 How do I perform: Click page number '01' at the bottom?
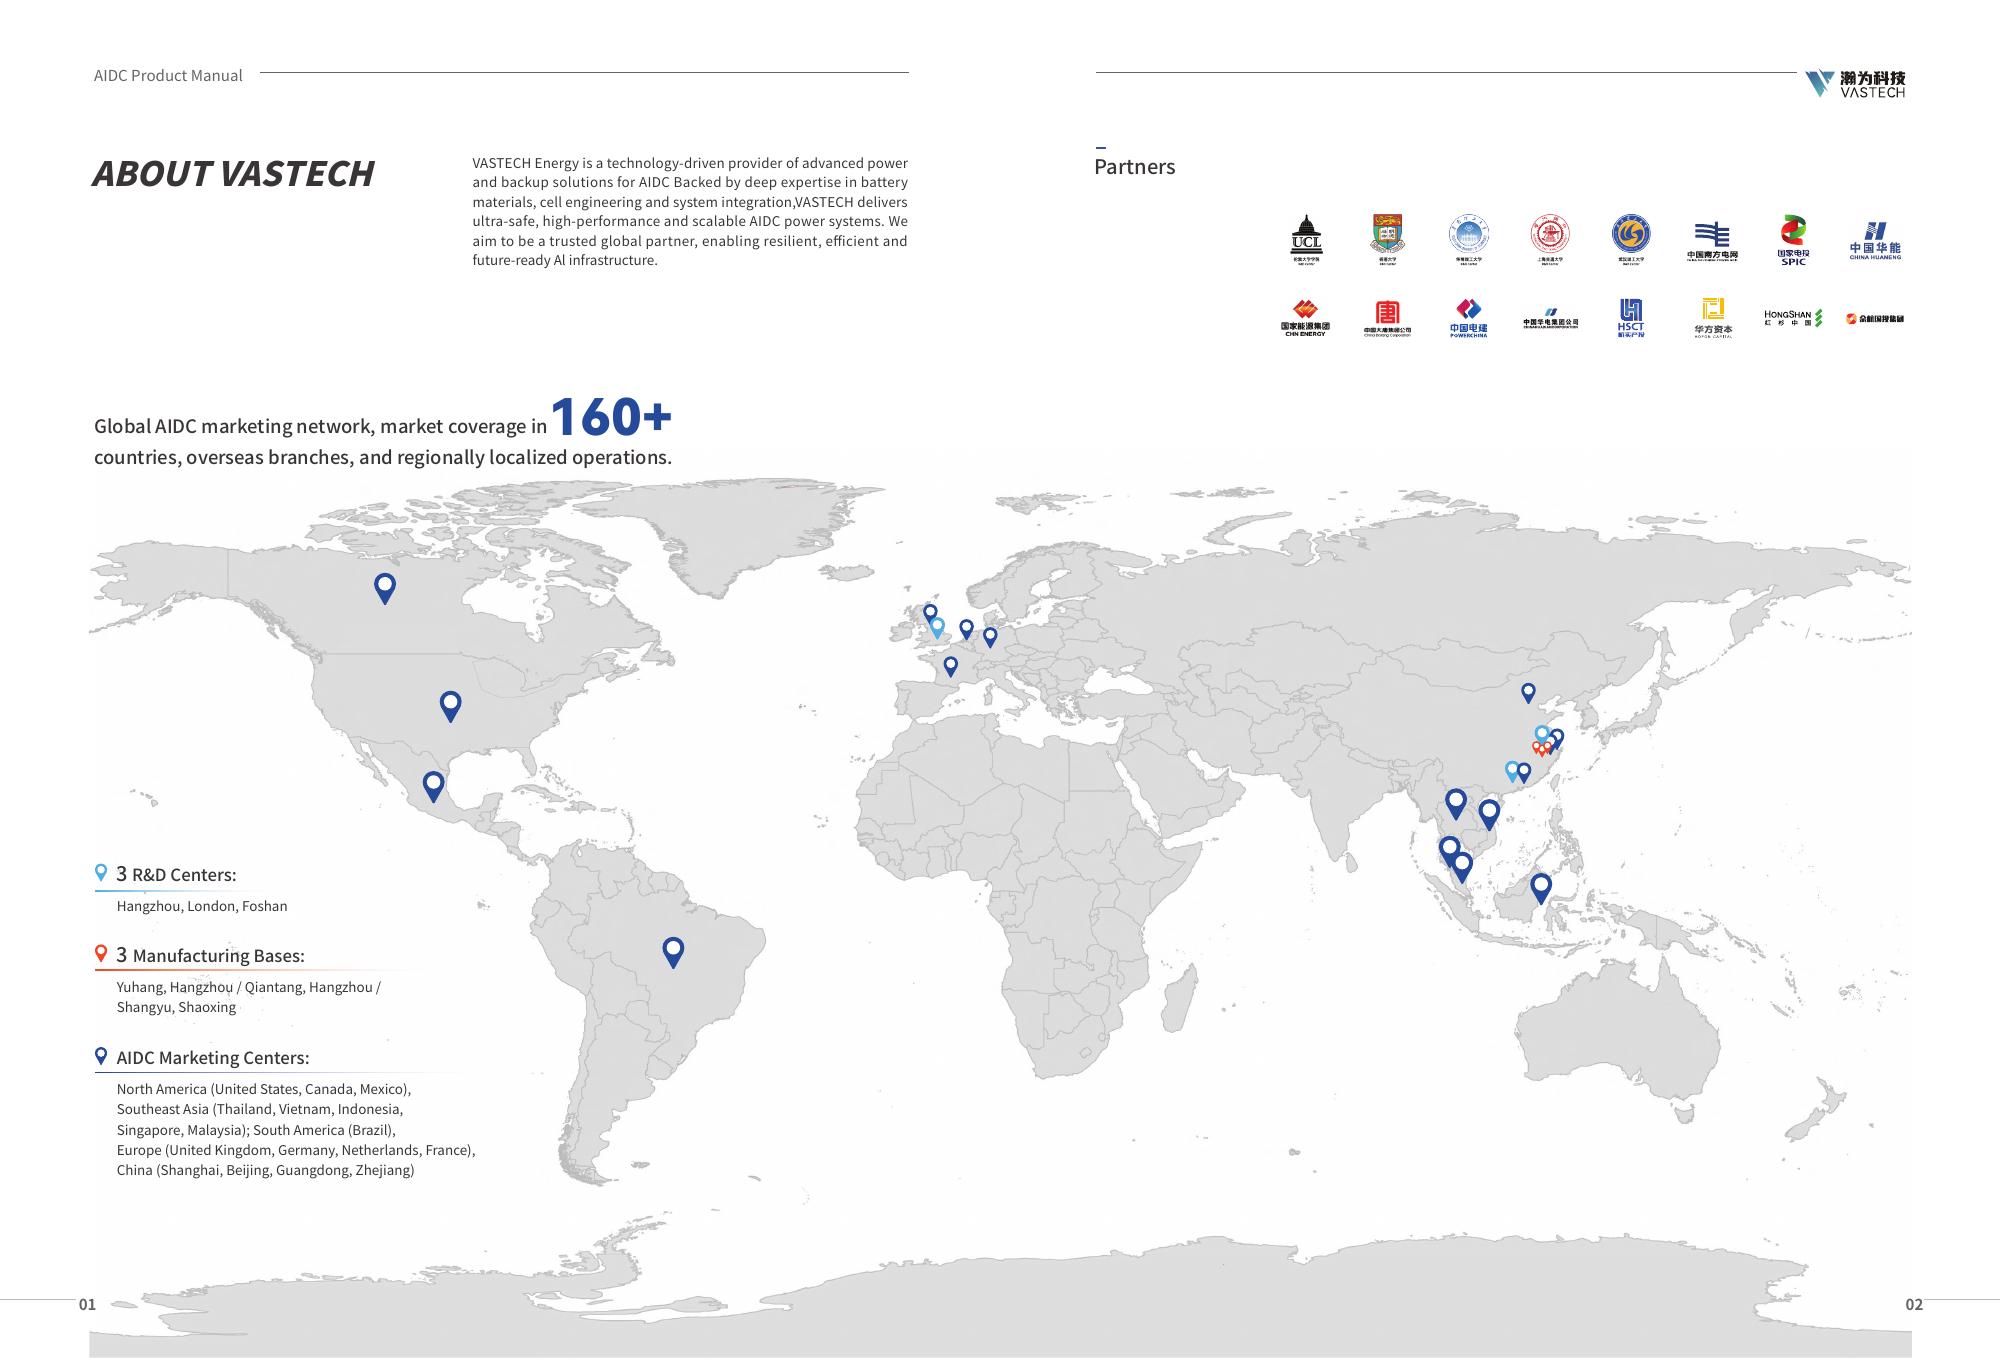87,1304
